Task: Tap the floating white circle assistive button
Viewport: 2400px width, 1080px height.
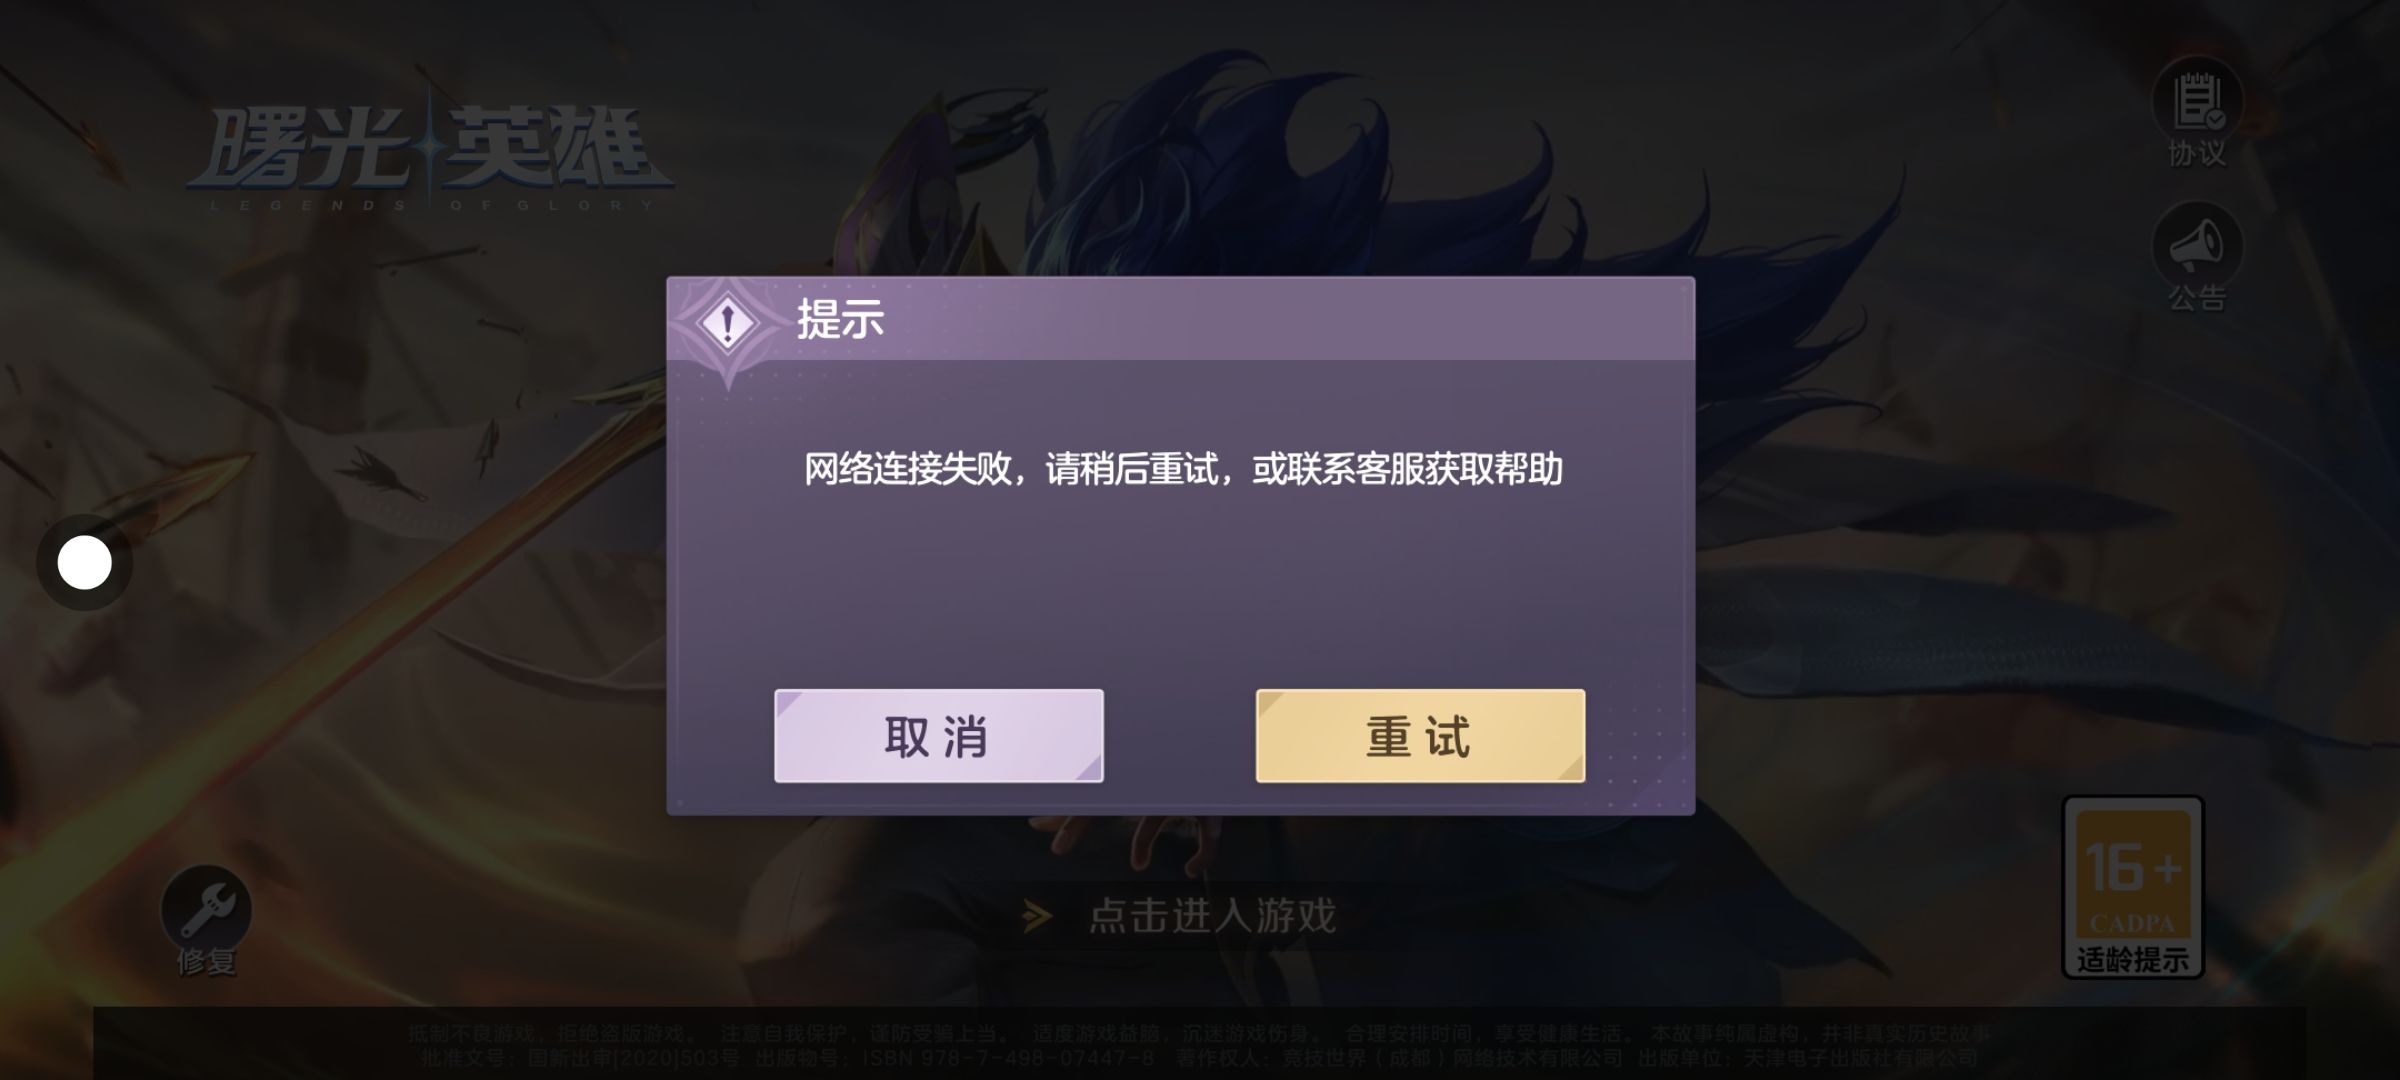Action: [85, 562]
